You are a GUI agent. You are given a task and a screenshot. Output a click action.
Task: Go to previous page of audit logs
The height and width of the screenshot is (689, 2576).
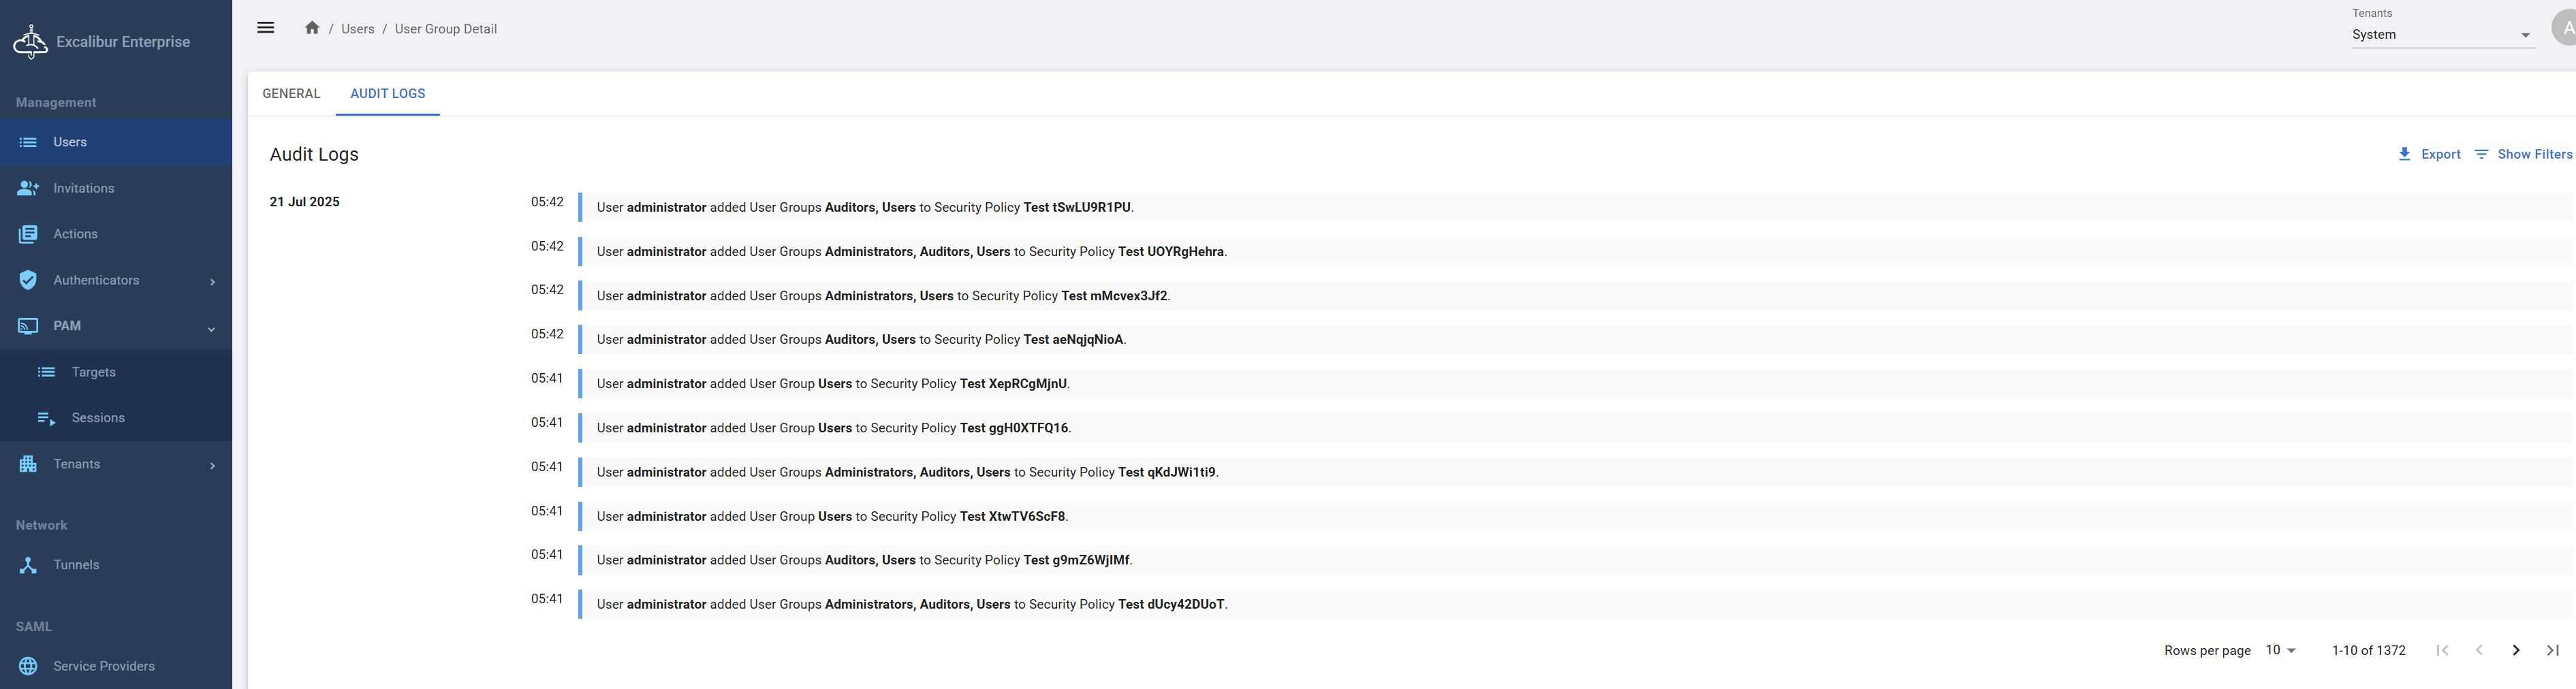click(x=2479, y=650)
